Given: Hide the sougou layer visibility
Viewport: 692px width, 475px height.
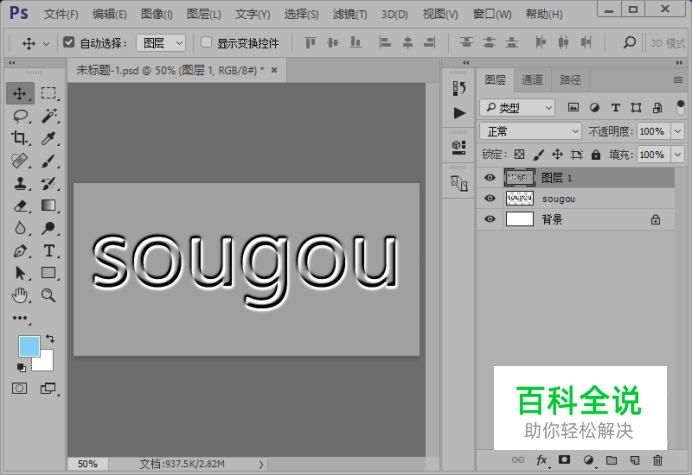Looking at the screenshot, I should 489,198.
